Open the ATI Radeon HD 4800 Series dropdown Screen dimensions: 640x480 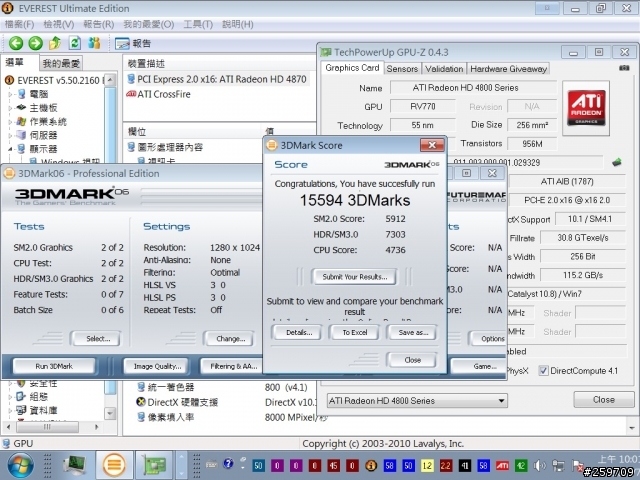[x=417, y=401]
